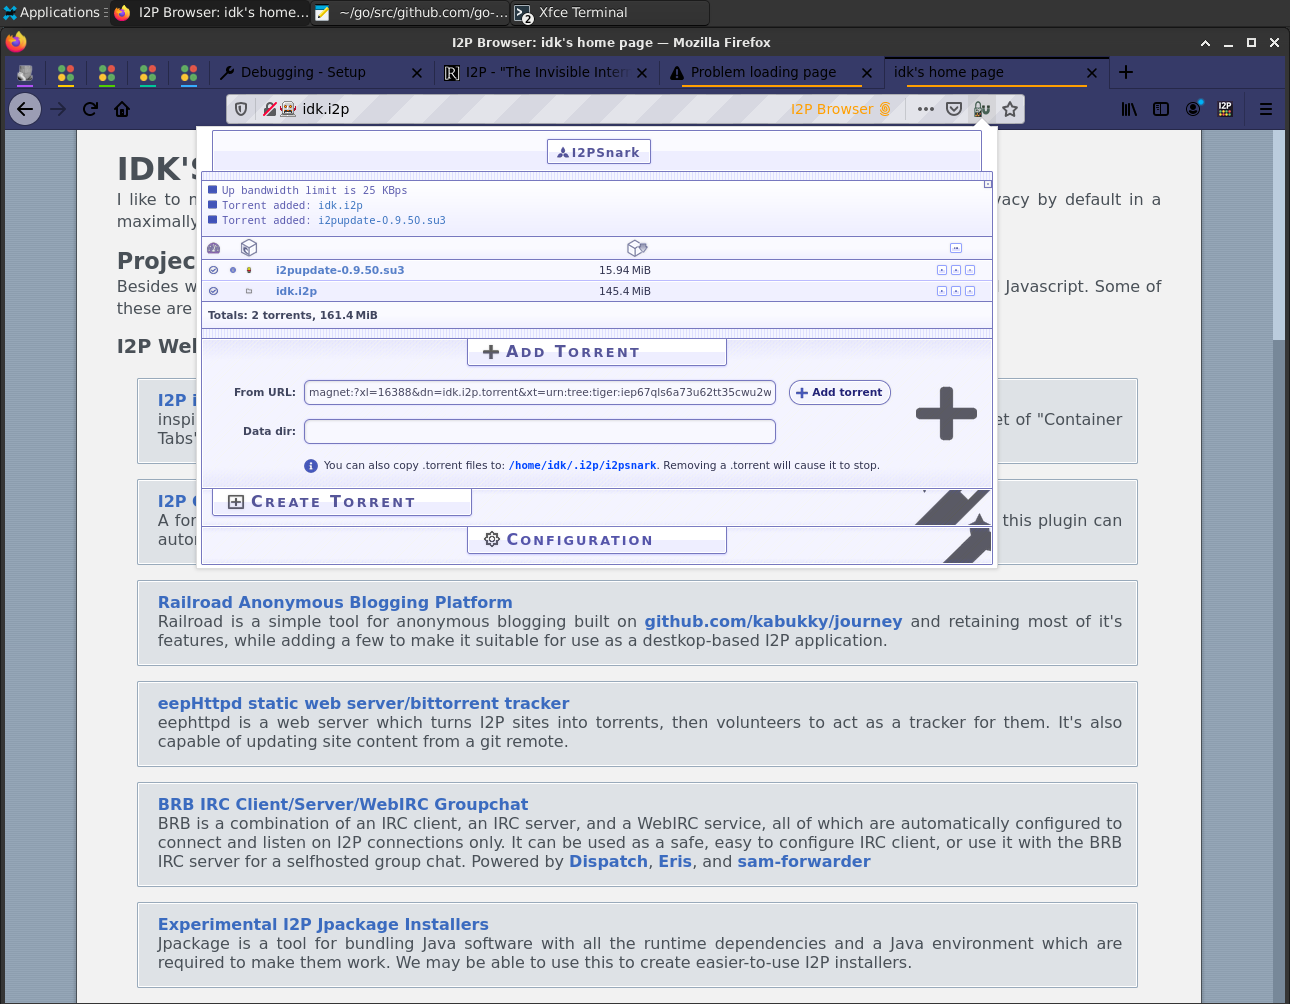
Task: Open the Applications menu in the panel
Action: click(x=55, y=12)
